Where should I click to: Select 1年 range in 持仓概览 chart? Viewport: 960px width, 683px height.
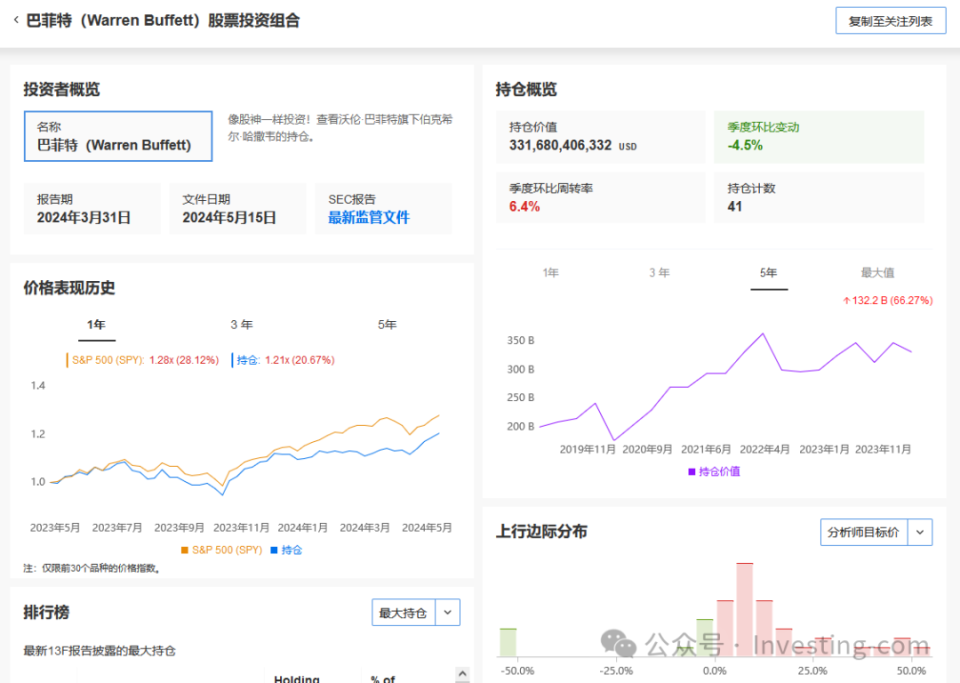(550, 272)
